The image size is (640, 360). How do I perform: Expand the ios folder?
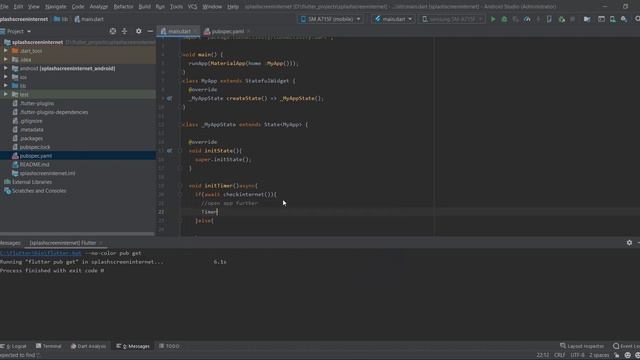6,77
